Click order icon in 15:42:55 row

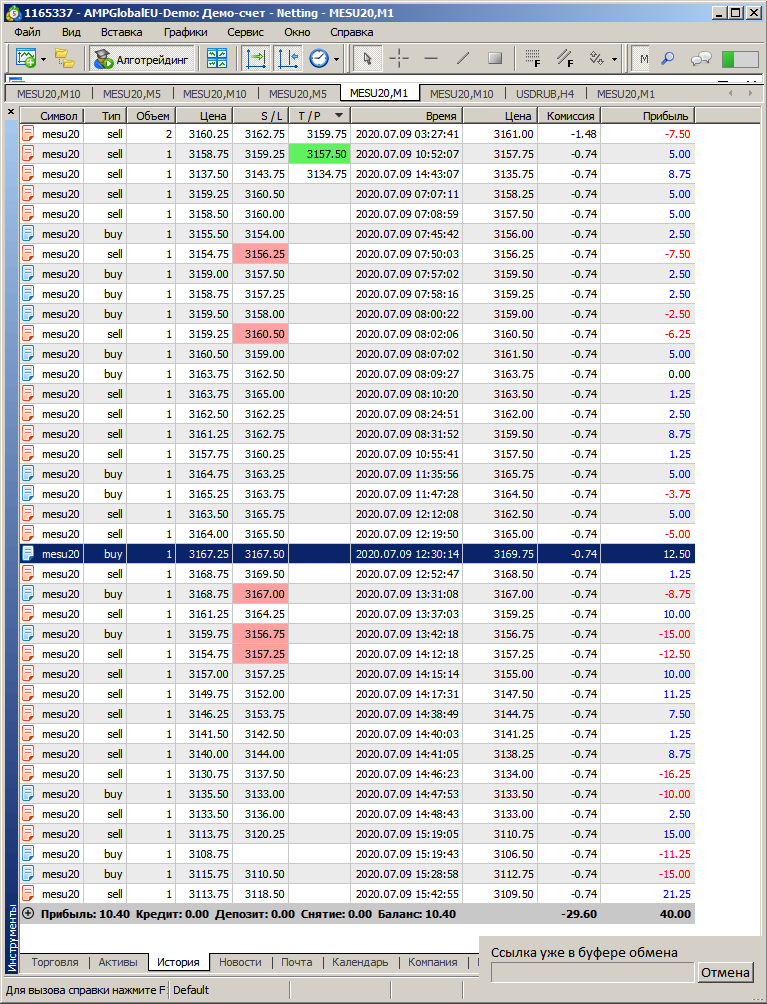pyautogui.click(x=28, y=894)
